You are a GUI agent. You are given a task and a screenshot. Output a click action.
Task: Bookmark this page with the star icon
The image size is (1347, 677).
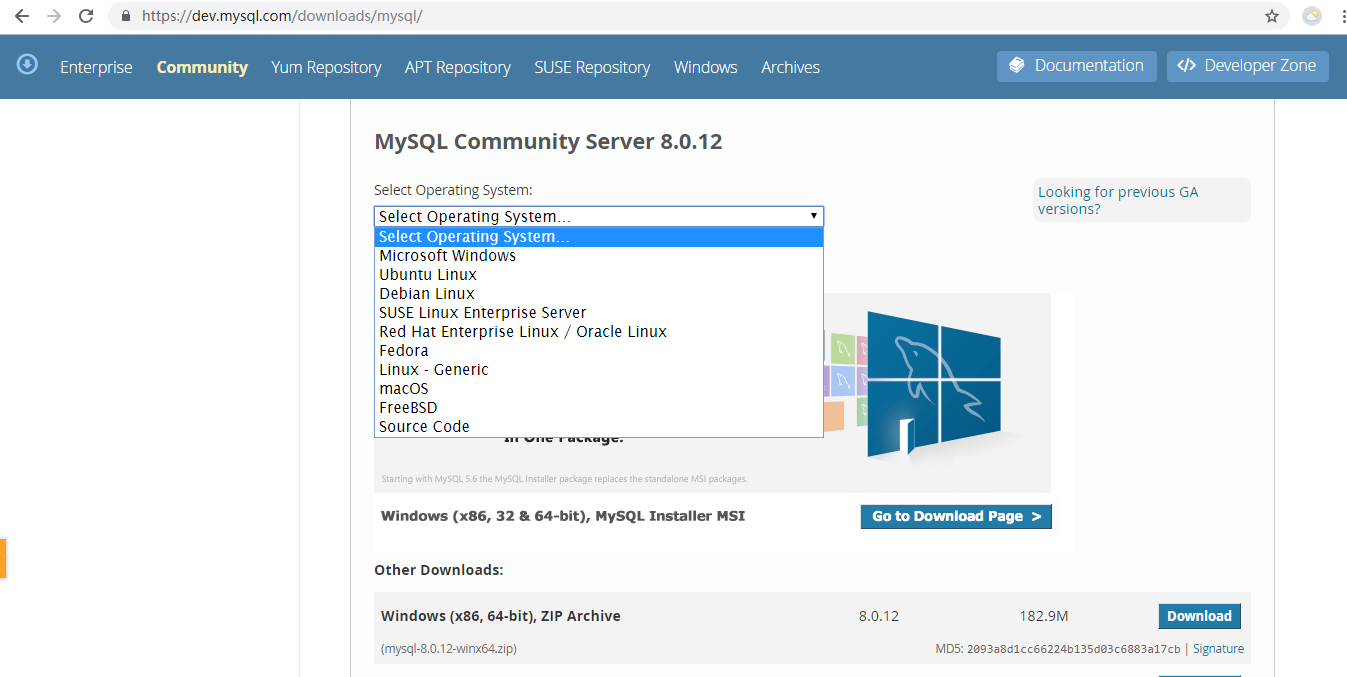click(1272, 16)
